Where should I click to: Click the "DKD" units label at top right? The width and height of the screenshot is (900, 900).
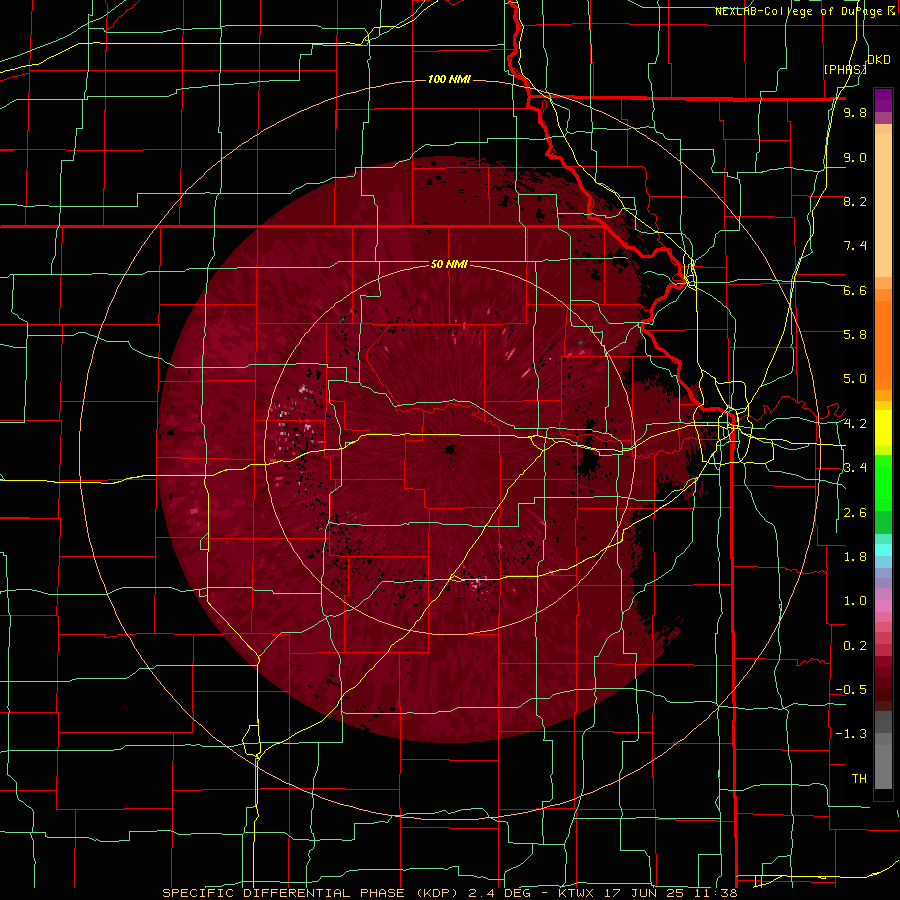click(879, 60)
